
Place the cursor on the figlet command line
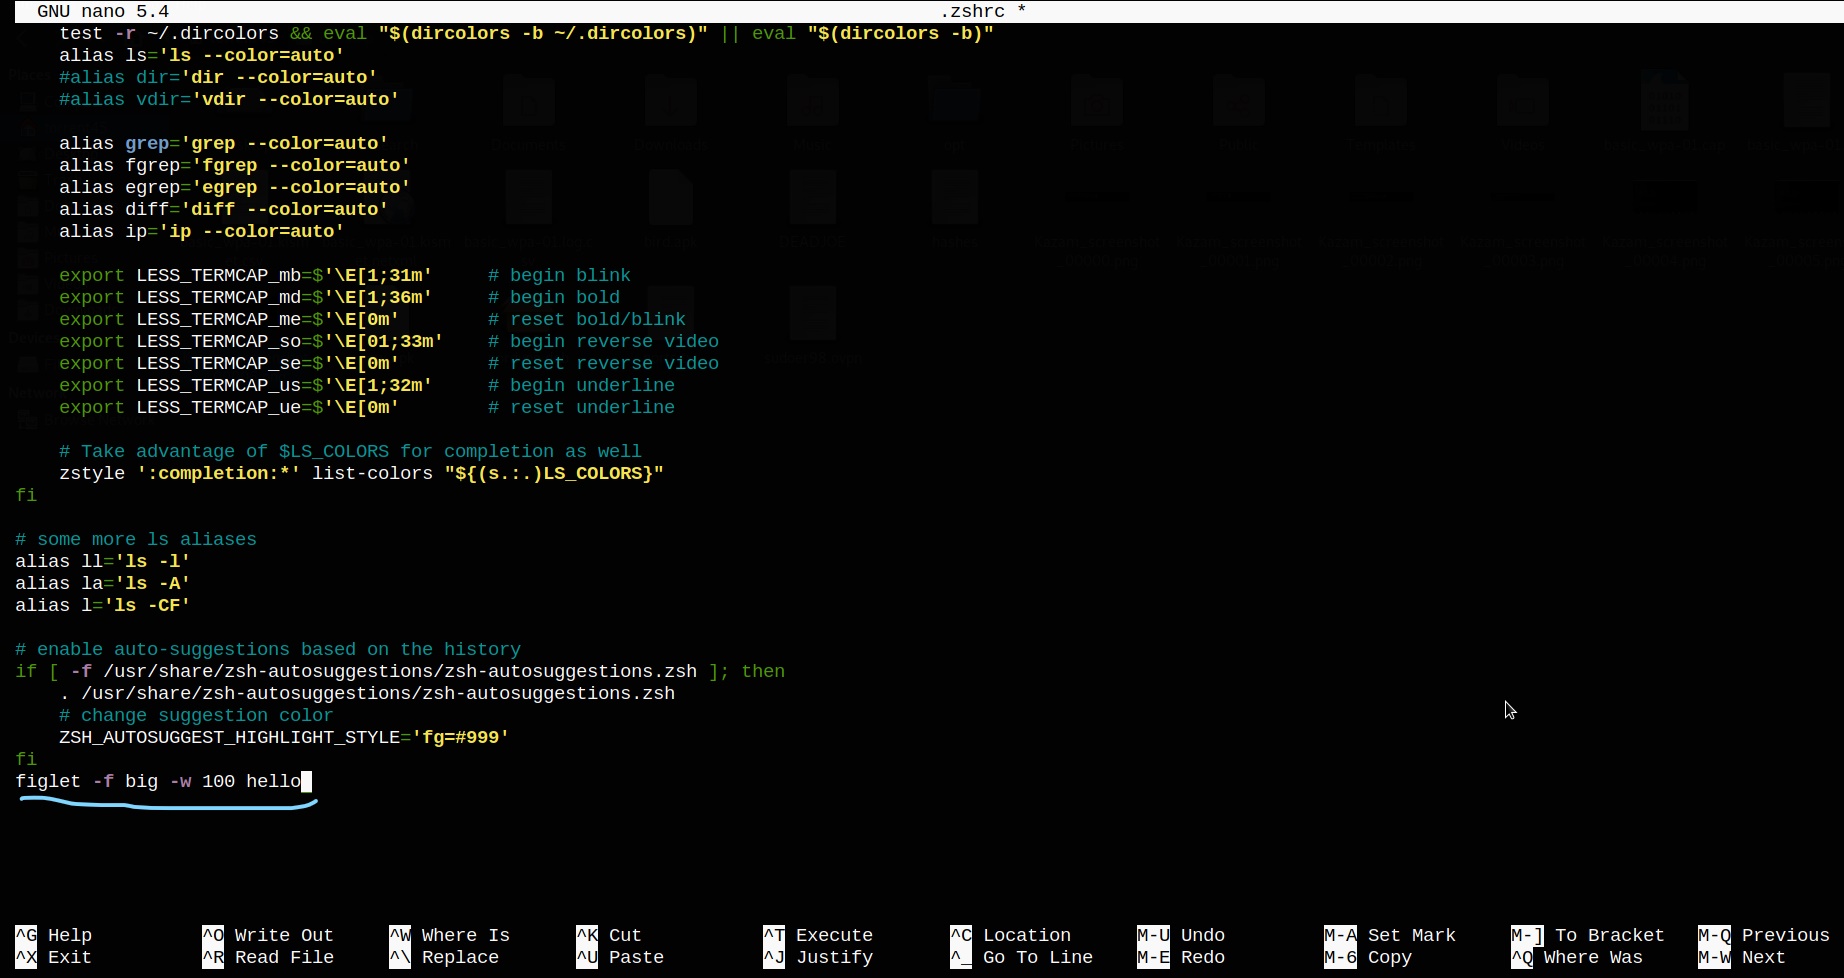[160, 782]
